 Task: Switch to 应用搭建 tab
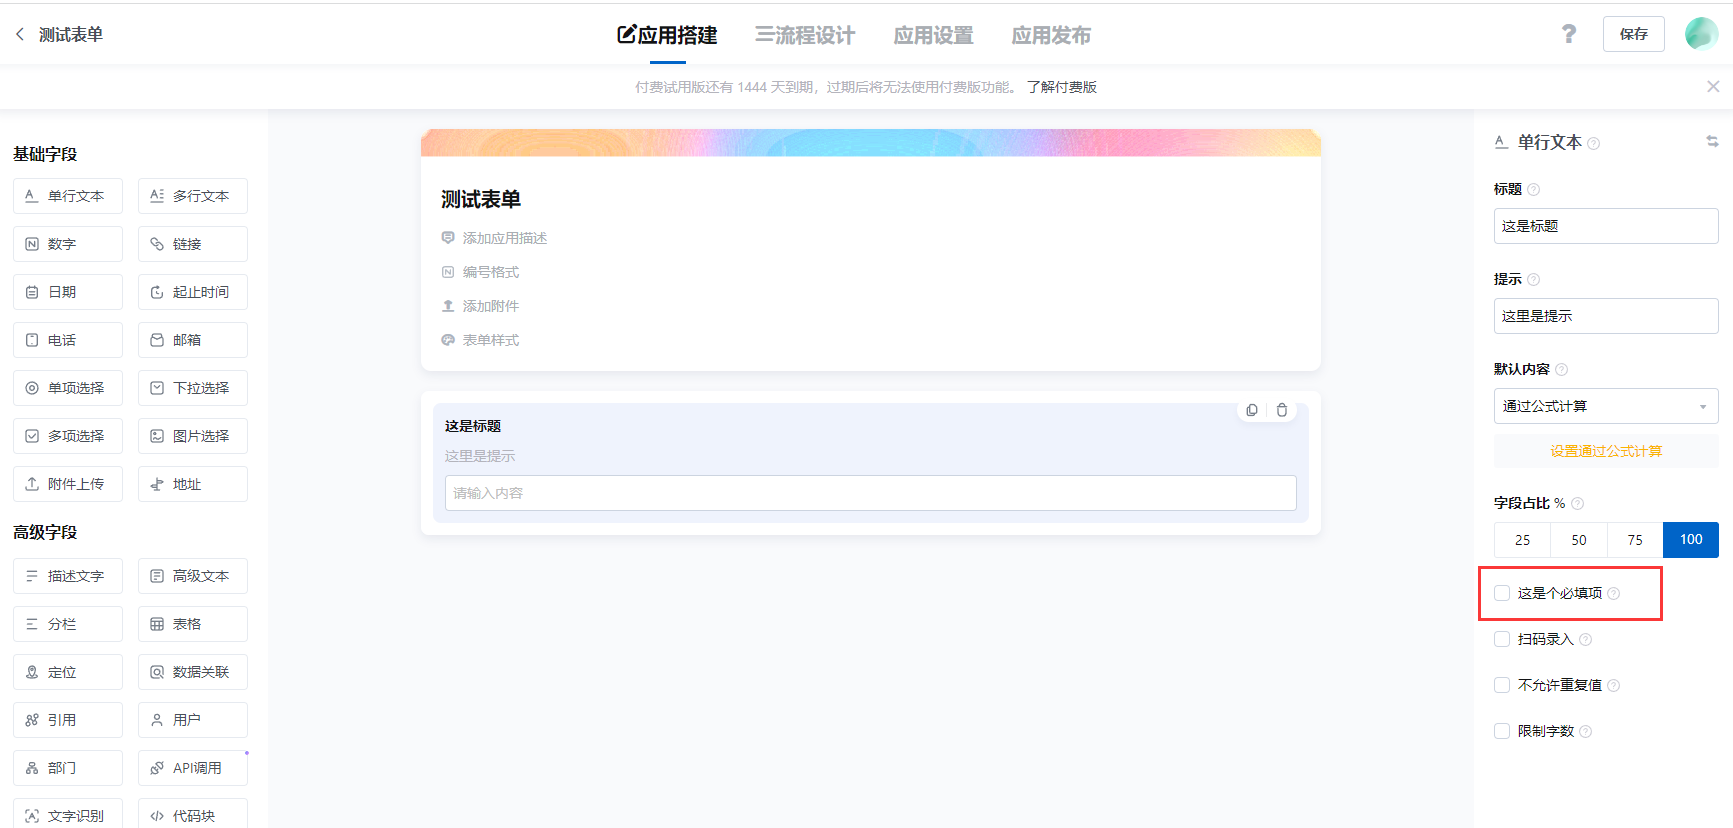667,35
